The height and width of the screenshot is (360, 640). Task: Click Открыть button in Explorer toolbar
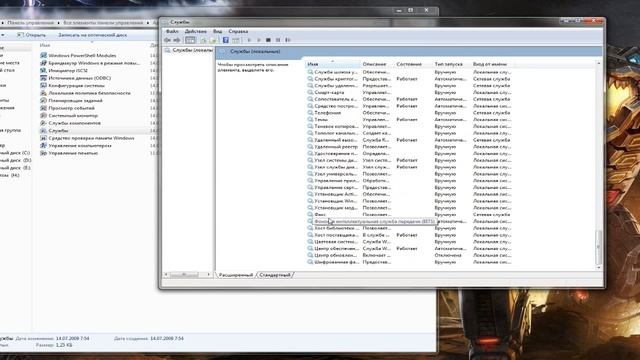point(31,35)
